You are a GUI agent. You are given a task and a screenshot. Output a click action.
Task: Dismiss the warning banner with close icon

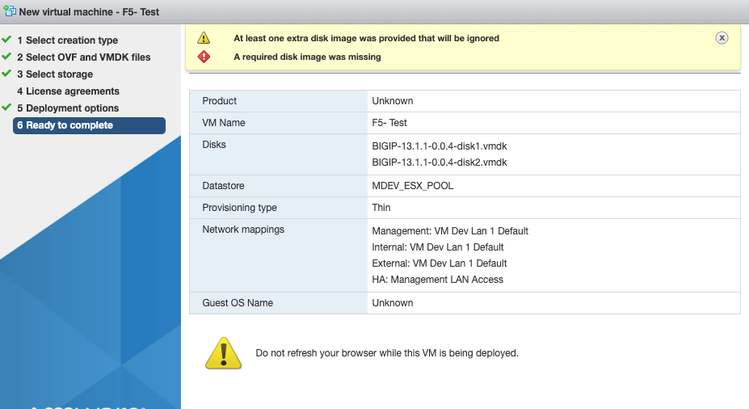coord(722,37)
